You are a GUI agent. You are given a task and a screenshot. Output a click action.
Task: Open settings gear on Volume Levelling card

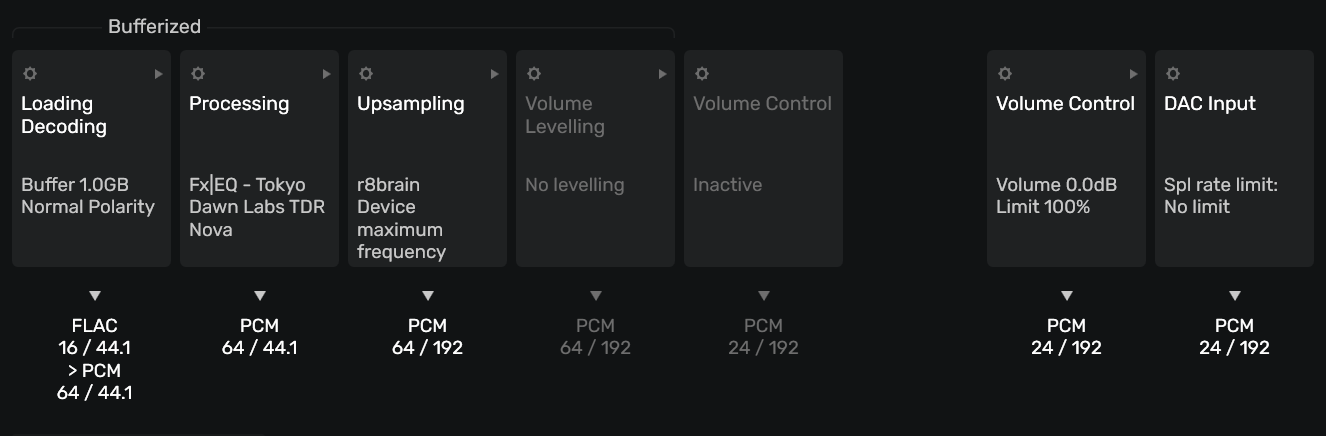pos(534,74)
